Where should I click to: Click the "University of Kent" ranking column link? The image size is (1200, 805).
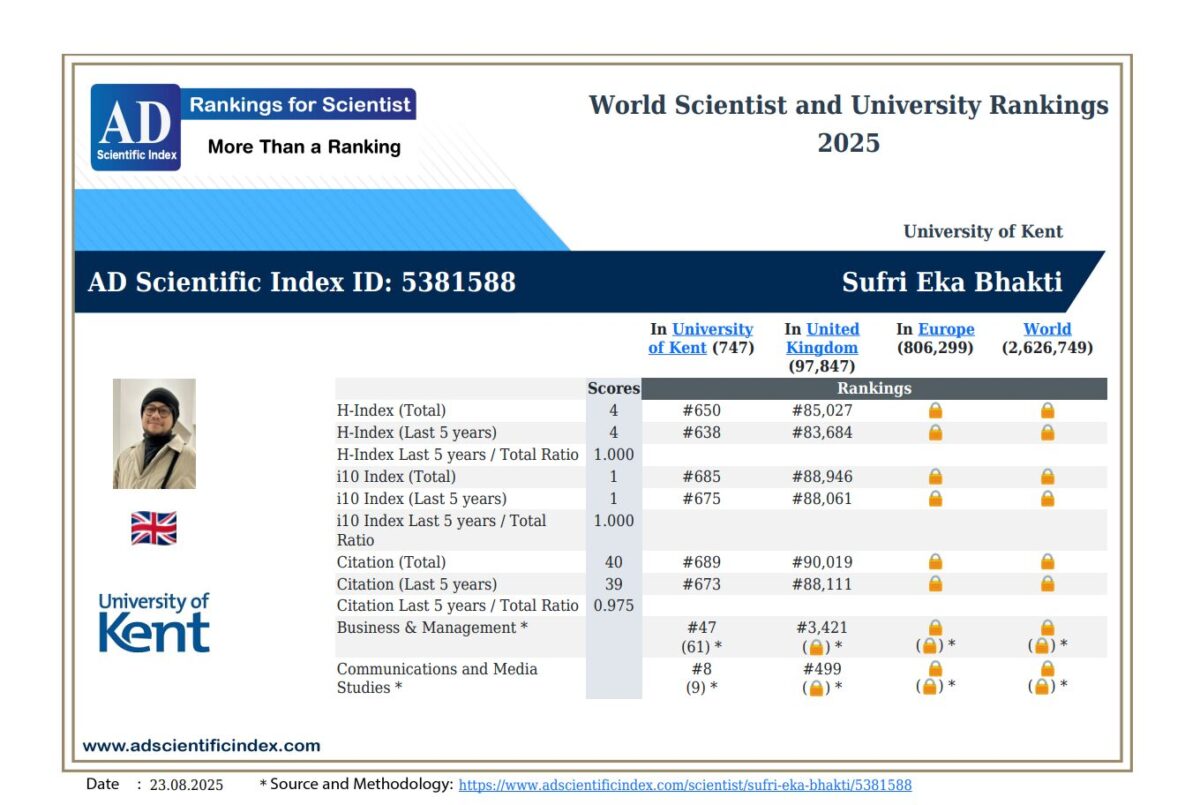pyautogui.click(x=701, y=338)
